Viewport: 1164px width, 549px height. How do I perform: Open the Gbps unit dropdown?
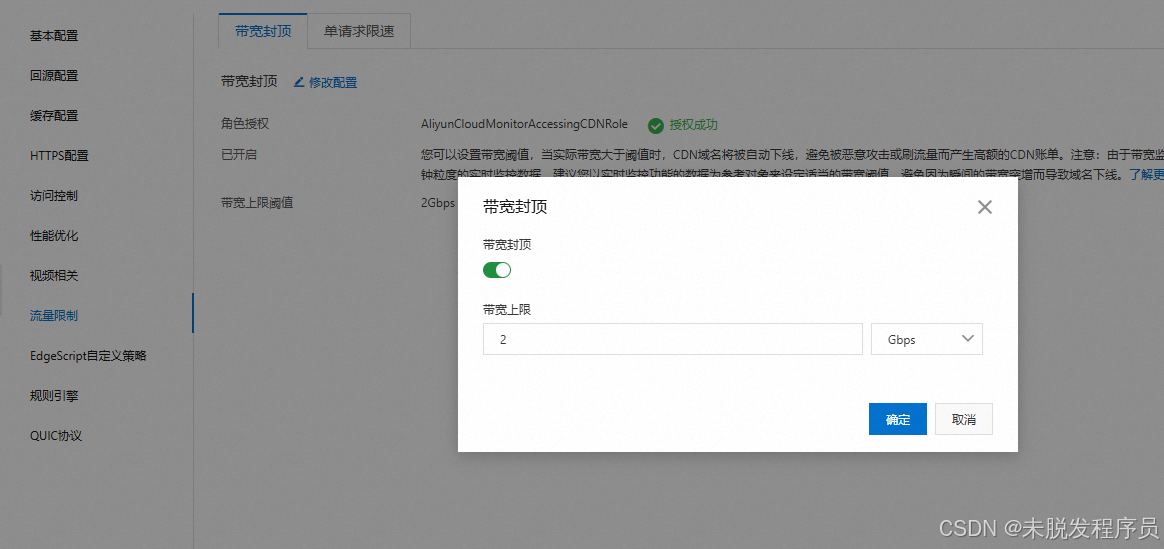[926, 339]
